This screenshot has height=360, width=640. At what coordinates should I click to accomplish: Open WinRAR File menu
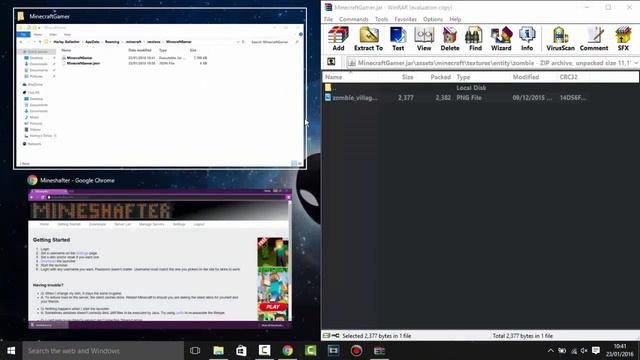[x=329, y=19]
